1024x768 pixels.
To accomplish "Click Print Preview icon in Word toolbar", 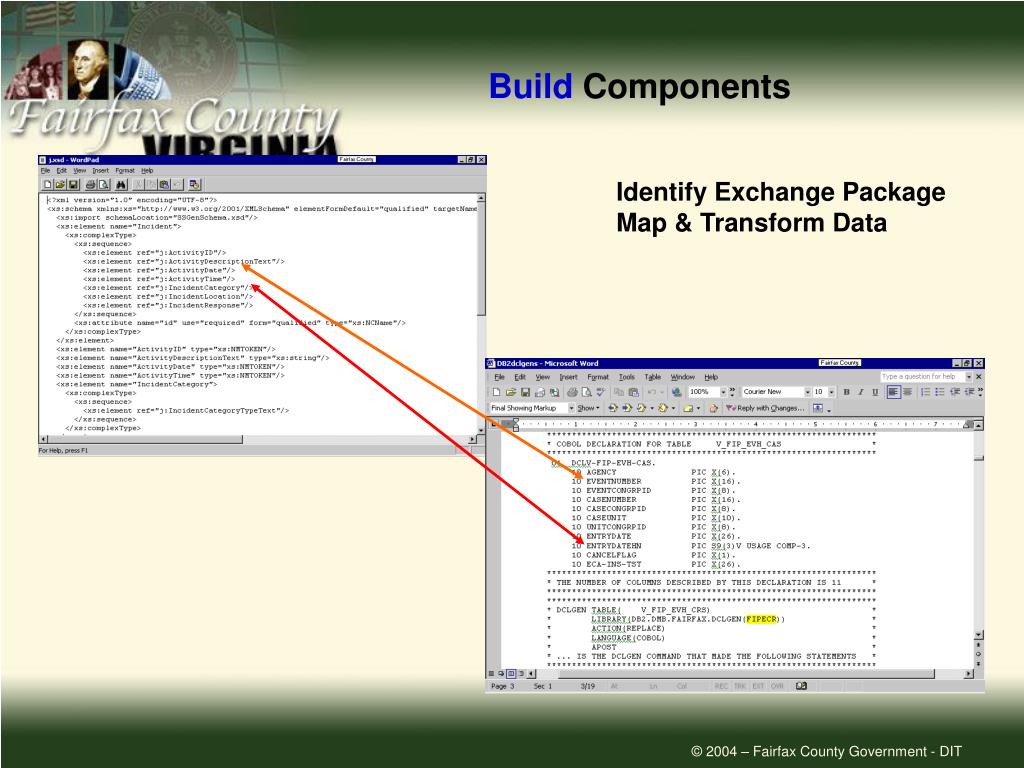I will (587, 392).
